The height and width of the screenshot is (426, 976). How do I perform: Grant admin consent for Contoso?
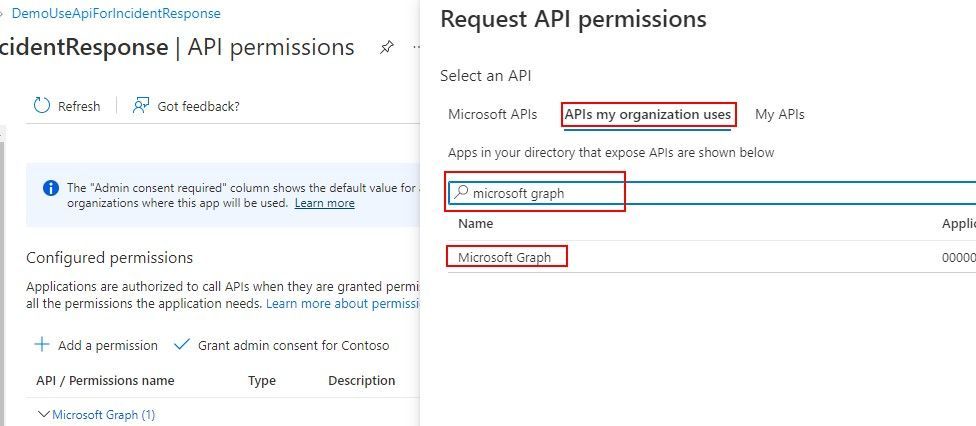[281, 345]
